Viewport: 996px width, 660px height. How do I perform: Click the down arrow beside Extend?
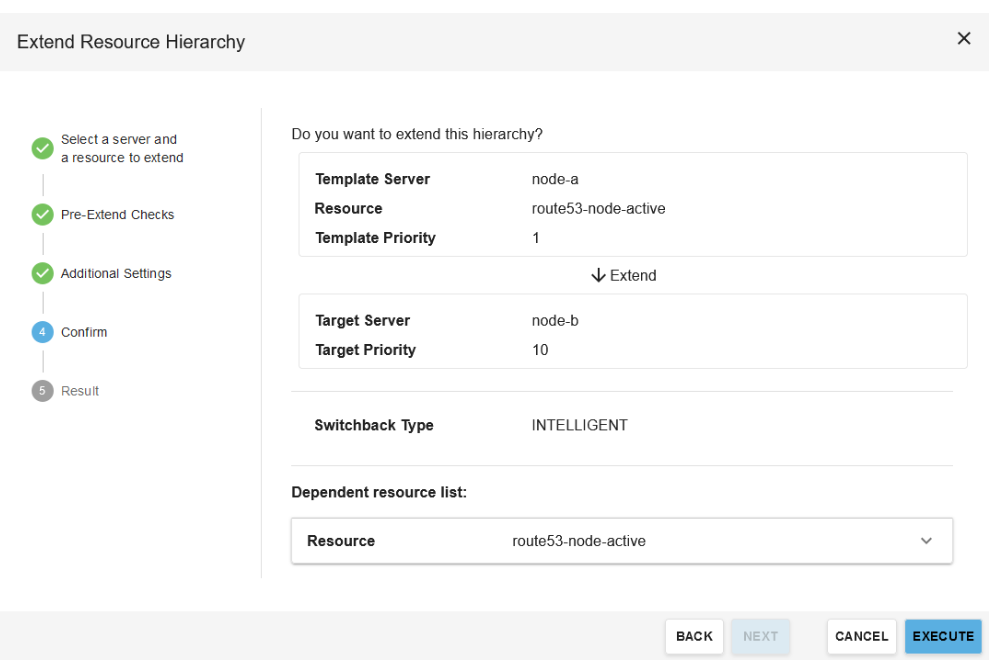tap(599, 275)
